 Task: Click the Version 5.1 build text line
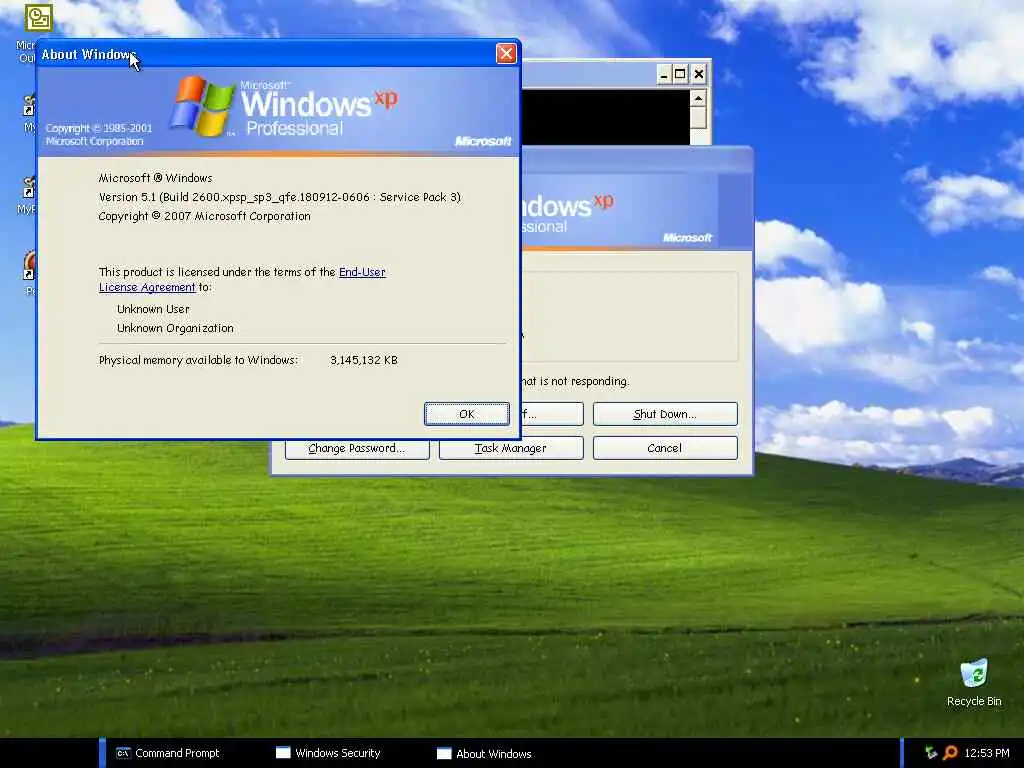point(280,197)
